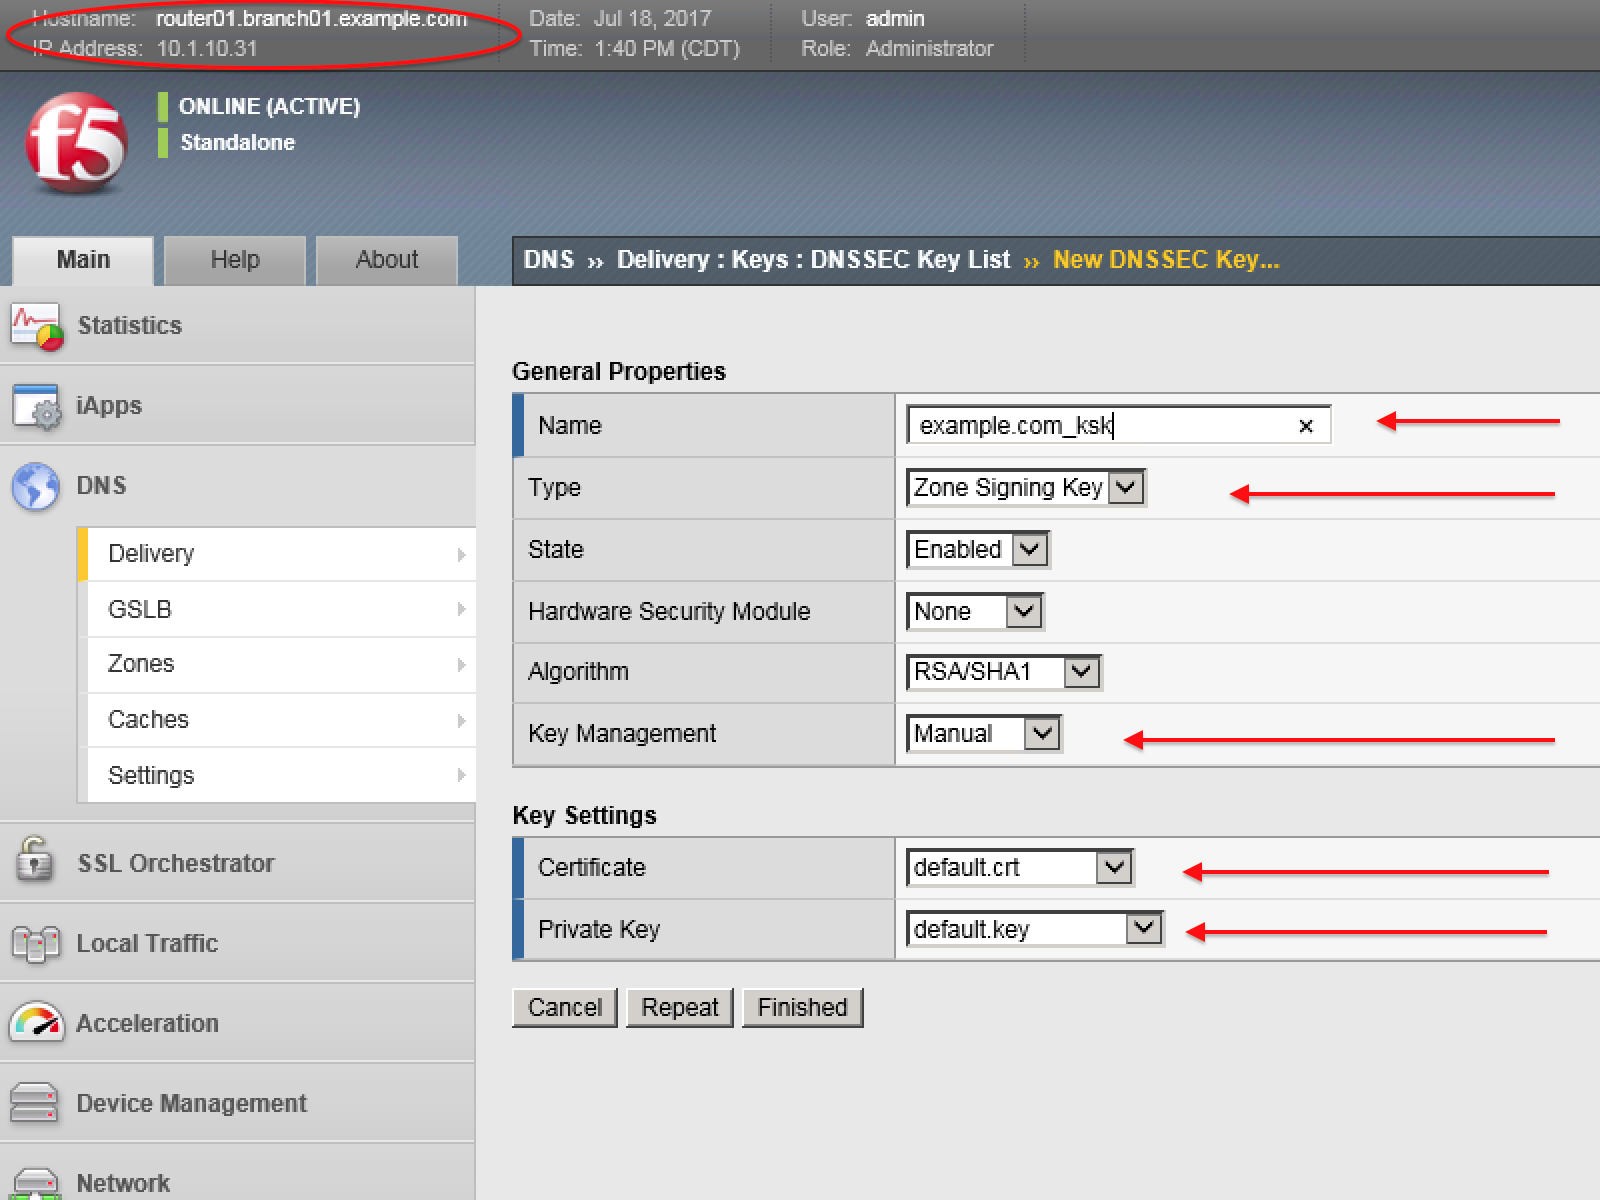Click the Hardware Security Module label
Image resolution: width=1600 pixels, height=1200 pixels.
669,612
